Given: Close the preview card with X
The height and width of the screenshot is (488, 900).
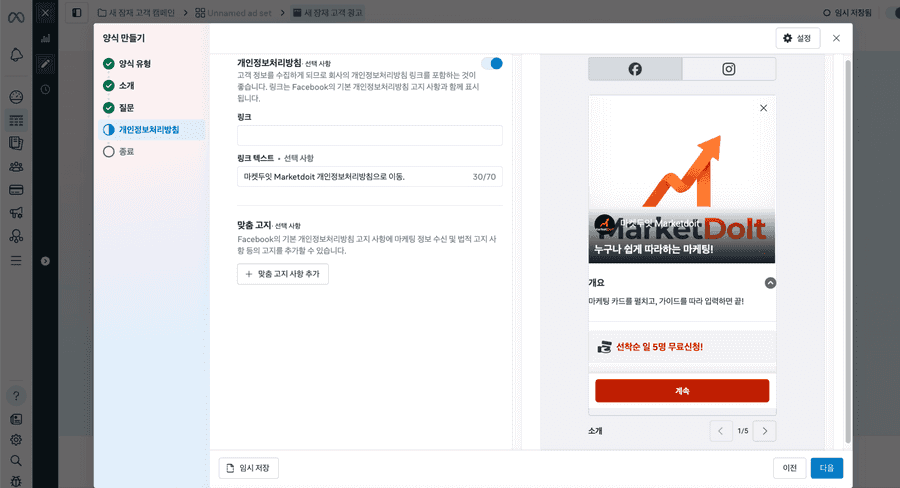Looking at the screenshot, I should click(763, 108).
